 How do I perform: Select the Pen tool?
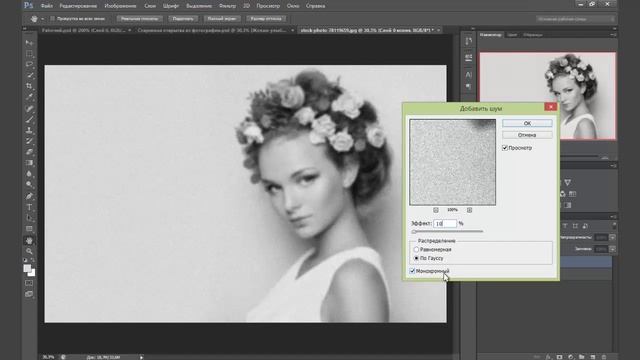pyautogui.click(x=29, y=196)
